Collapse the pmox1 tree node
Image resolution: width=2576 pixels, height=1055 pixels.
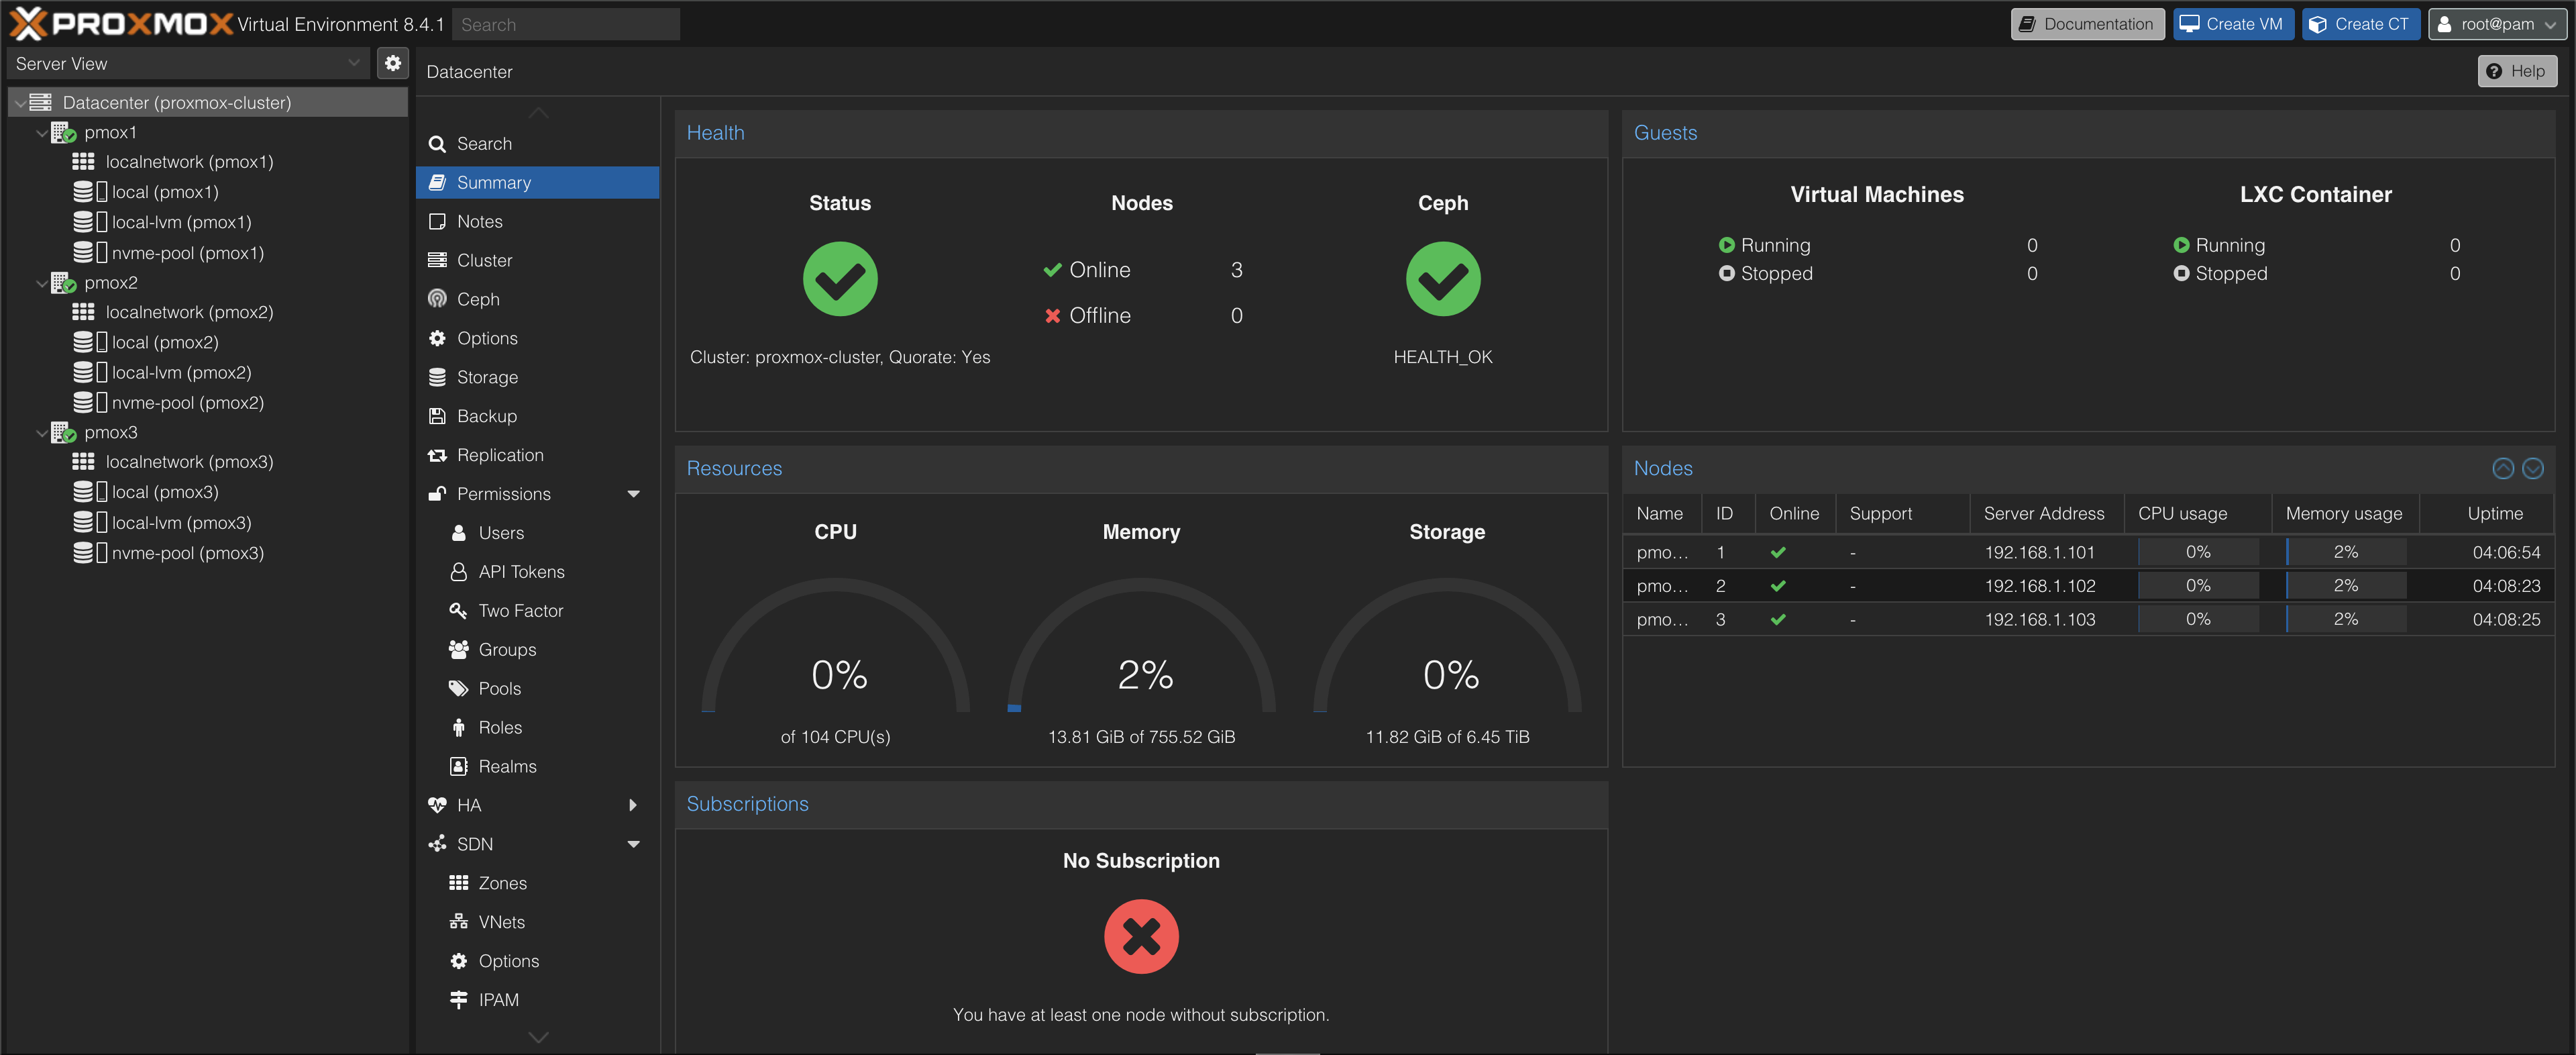pyautogui.click(x=41, y=133)
